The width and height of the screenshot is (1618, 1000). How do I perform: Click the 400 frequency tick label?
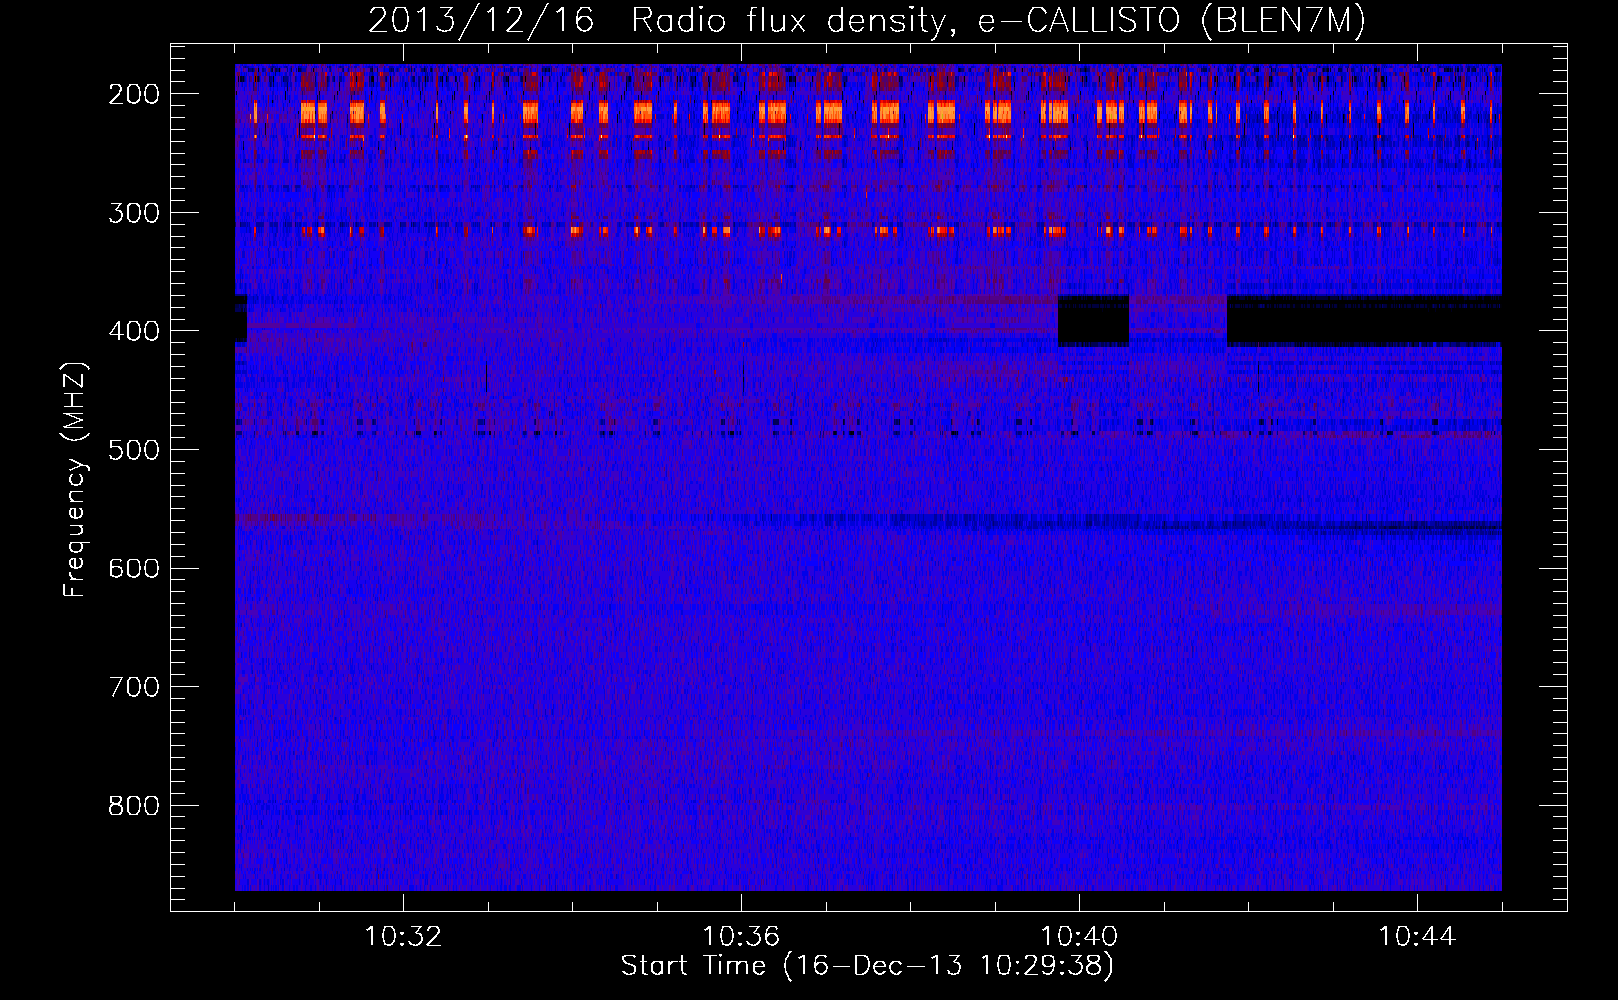tap(133, 331)
